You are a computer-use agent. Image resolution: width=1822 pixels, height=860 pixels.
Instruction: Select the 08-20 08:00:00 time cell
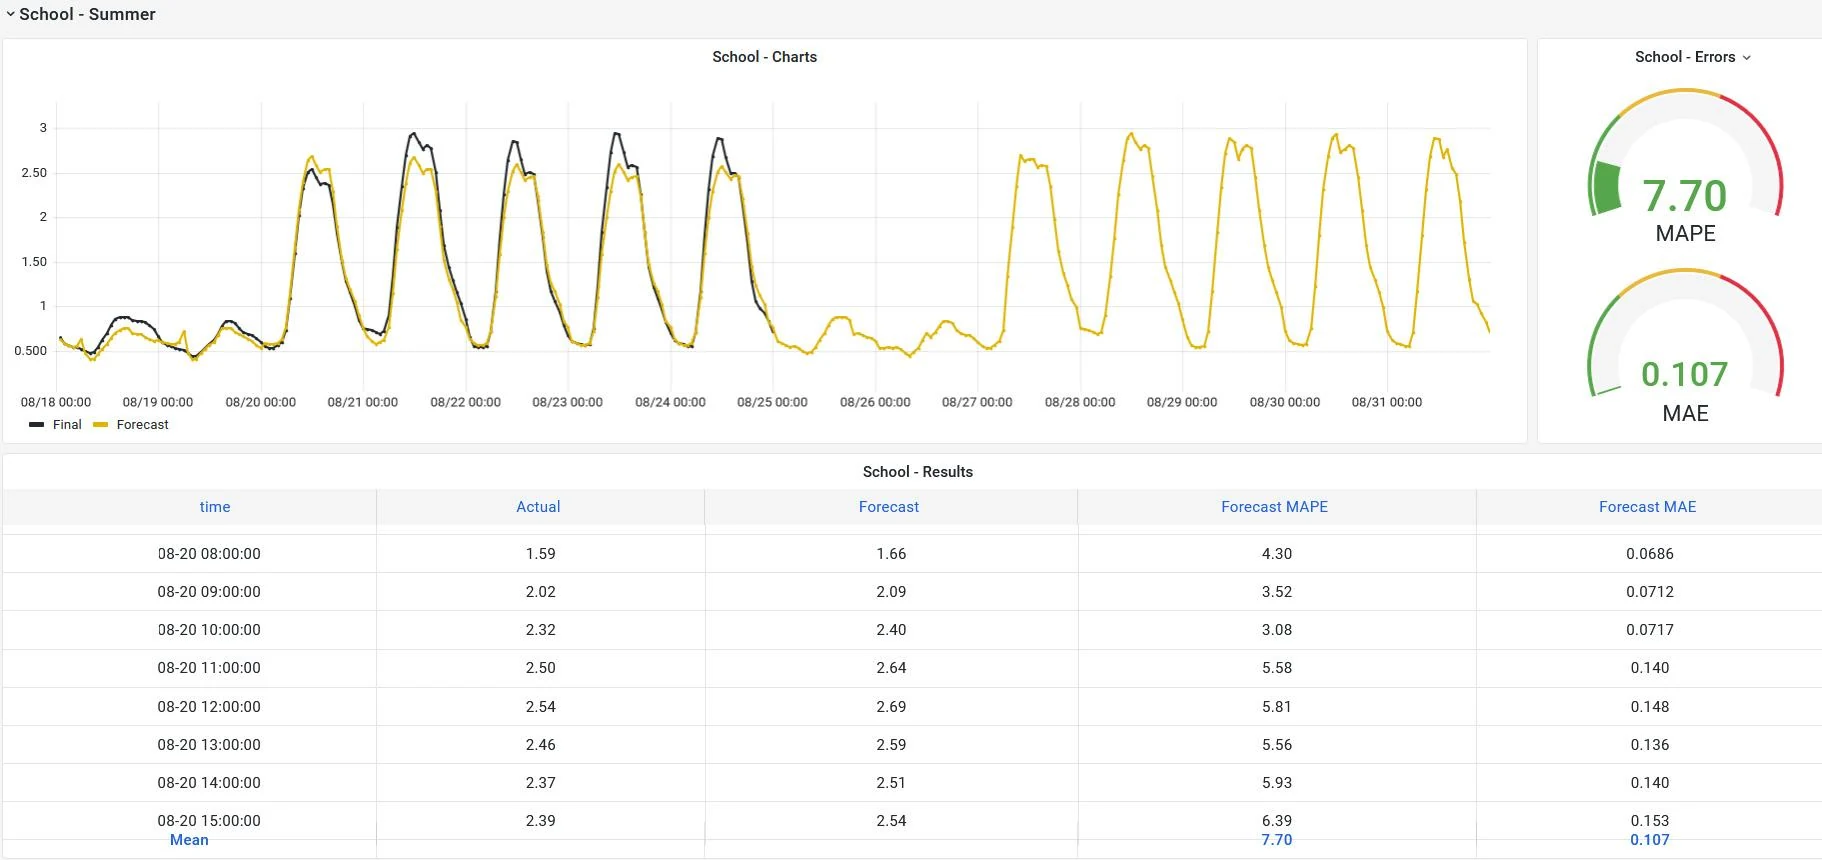(209, 554)
